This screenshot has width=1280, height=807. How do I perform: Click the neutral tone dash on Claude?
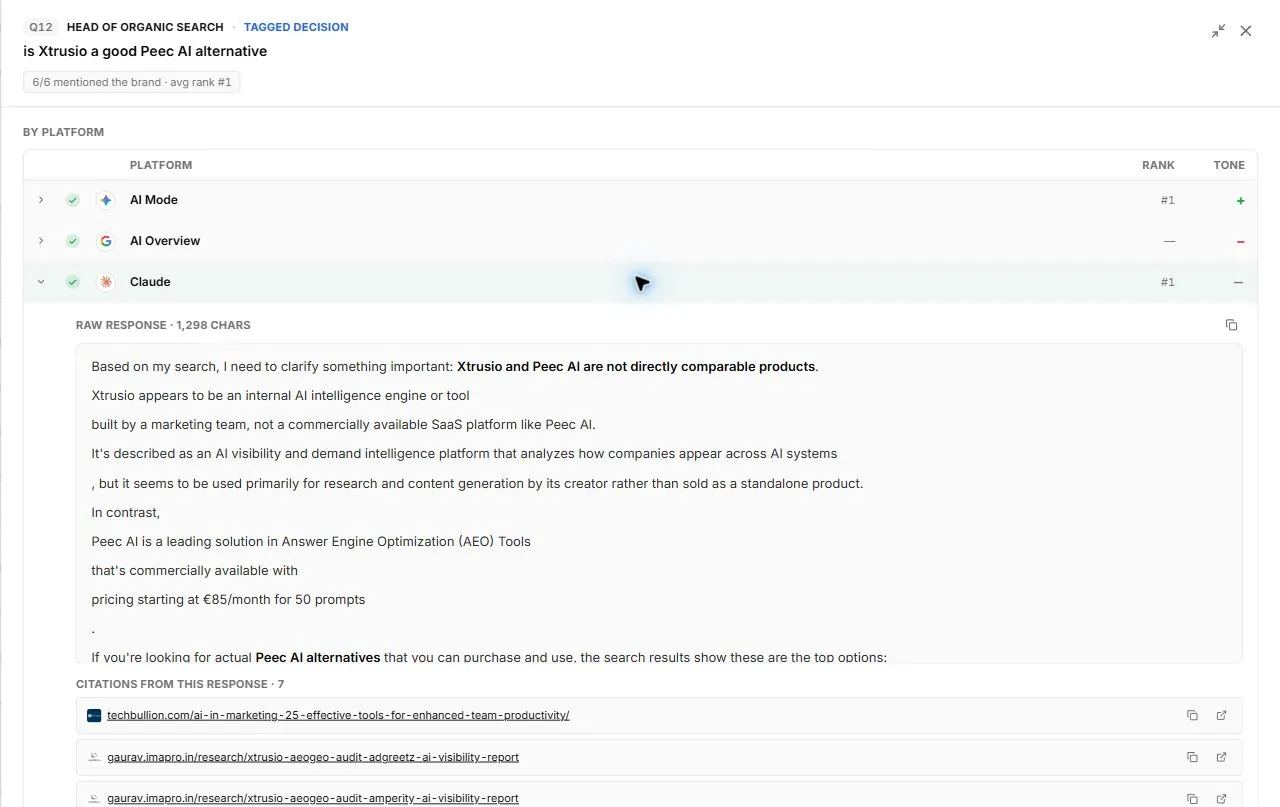pos(1239,282)
